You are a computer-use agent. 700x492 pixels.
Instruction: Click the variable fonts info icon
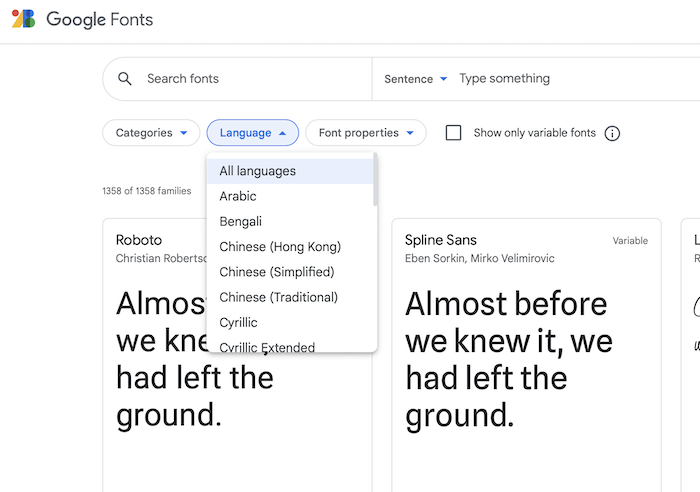point(612,133)
